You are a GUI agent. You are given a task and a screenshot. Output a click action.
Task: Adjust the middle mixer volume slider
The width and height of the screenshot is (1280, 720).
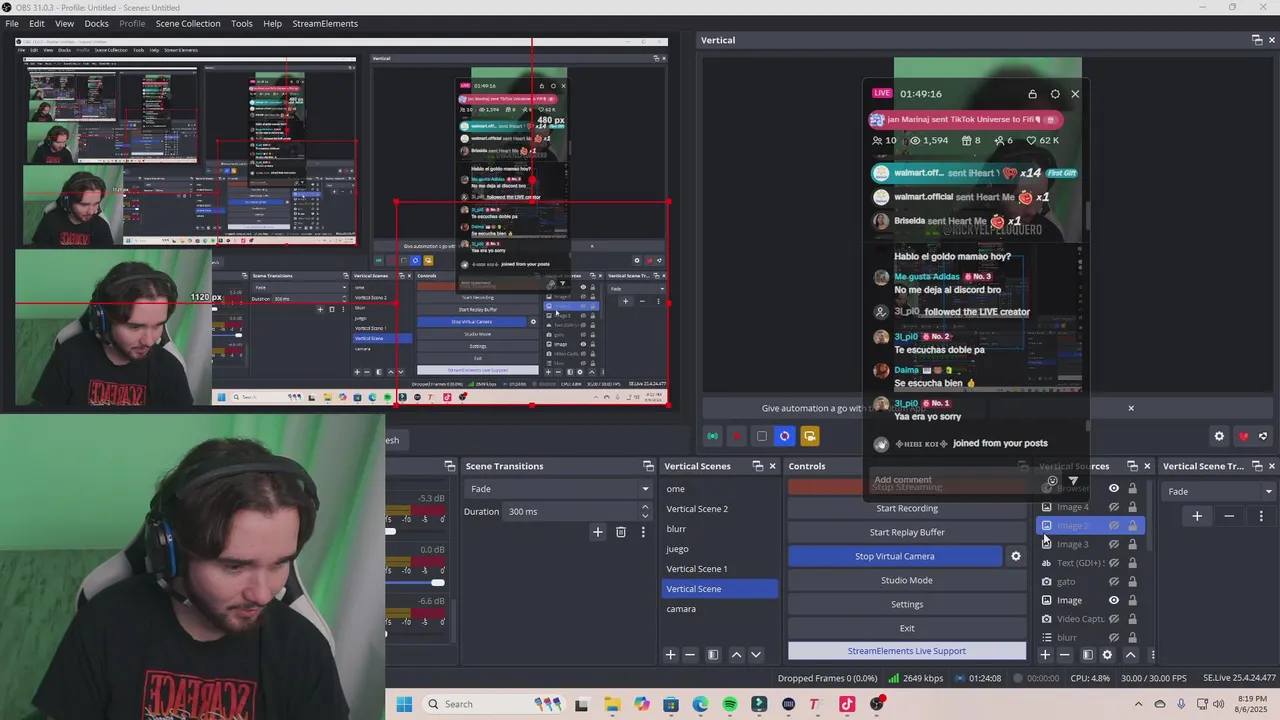(437, 582)
